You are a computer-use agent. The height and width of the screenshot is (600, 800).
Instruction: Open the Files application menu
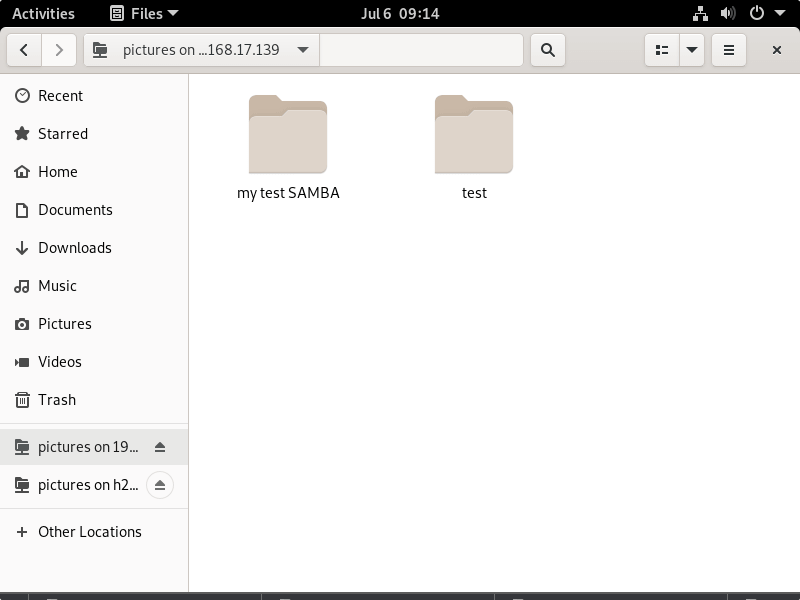(x=144, y=13)
